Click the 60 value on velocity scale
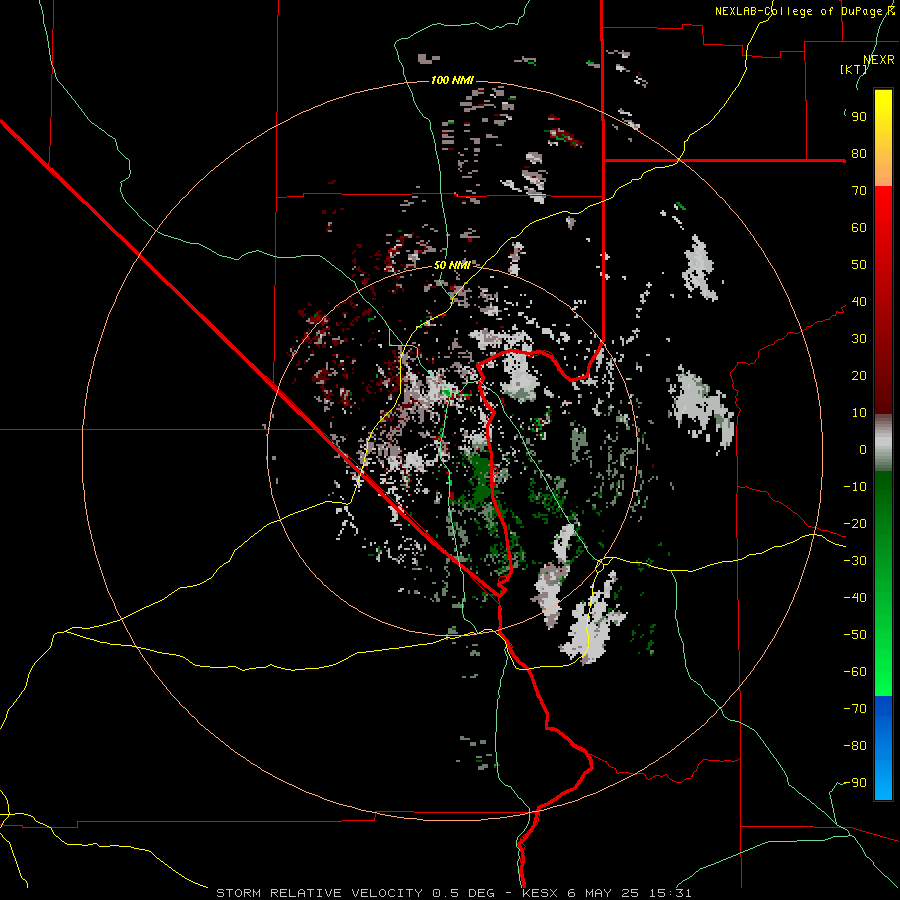 859,228
